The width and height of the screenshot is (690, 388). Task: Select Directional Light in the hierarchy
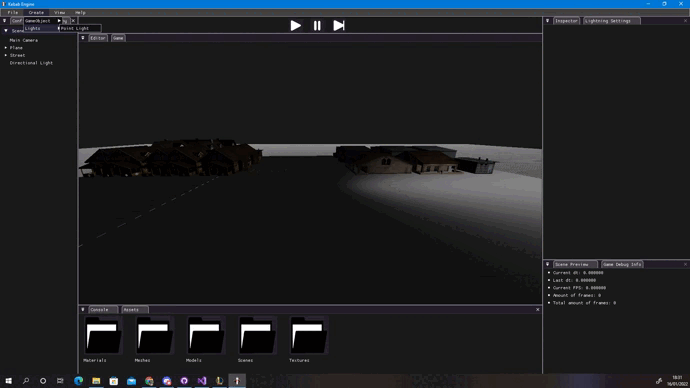pos(31,63)
